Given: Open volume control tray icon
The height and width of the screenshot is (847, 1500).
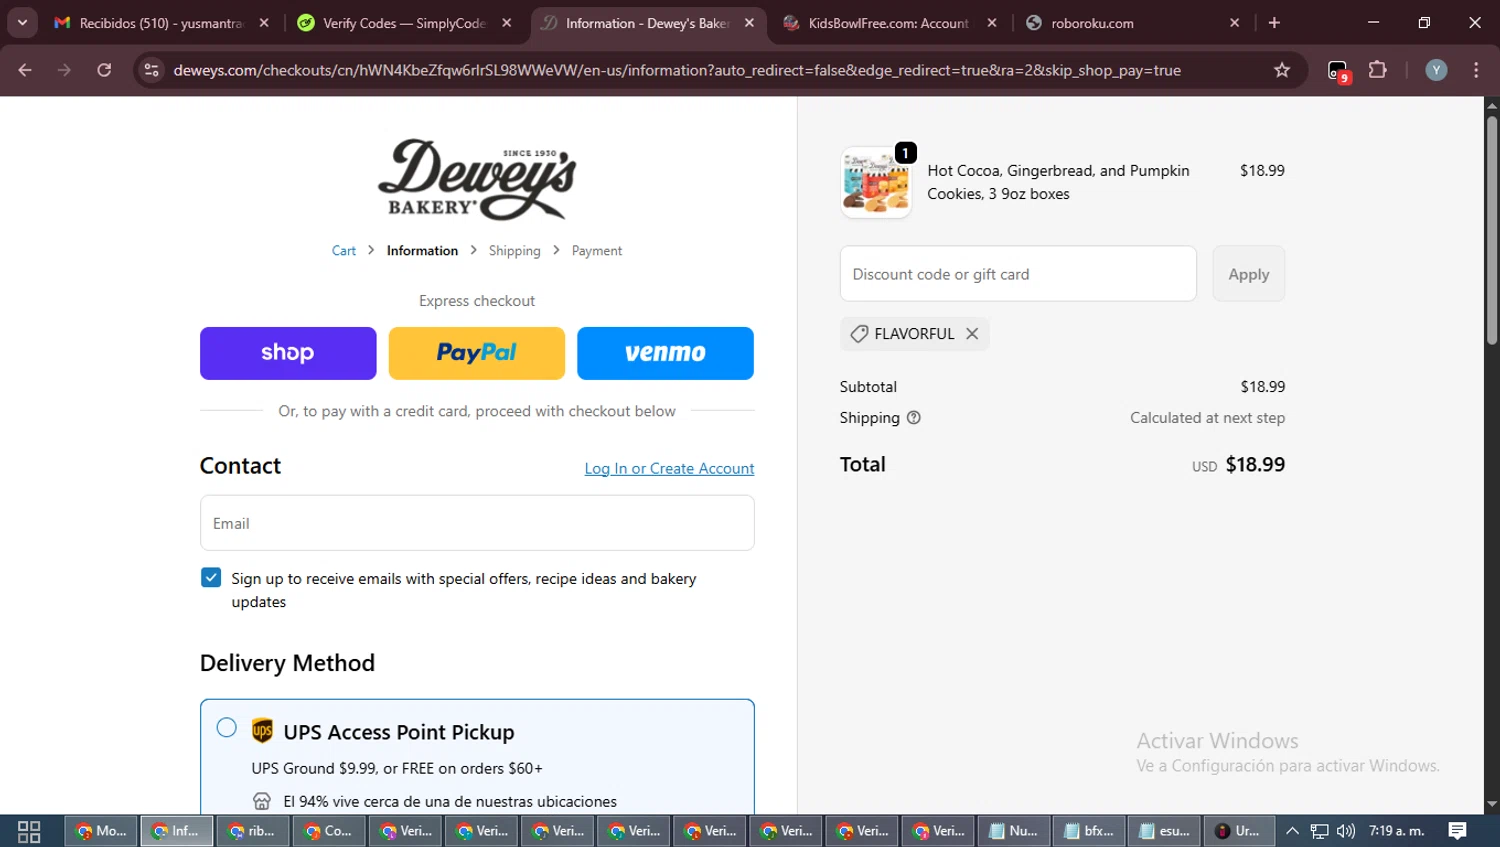Looking at the screenshot, I should [x=1346, y=831].
